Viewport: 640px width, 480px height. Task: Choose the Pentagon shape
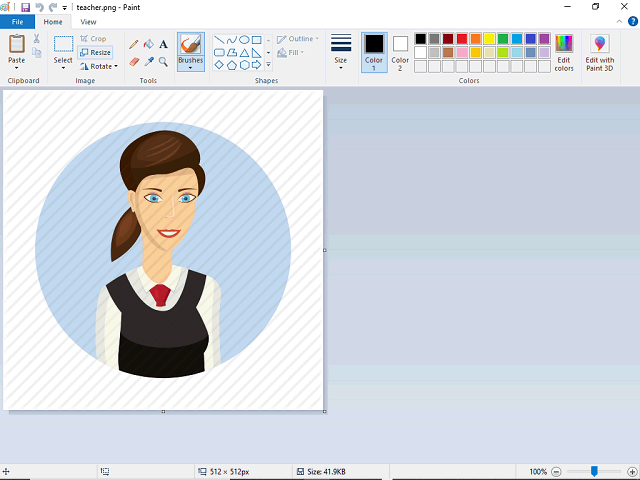tap(232, 65)
